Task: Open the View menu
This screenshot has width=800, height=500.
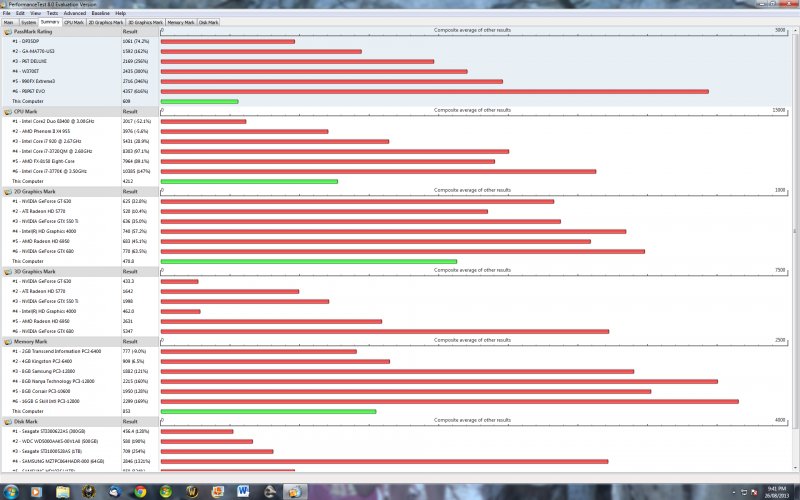Action: [x=35, y=13]
